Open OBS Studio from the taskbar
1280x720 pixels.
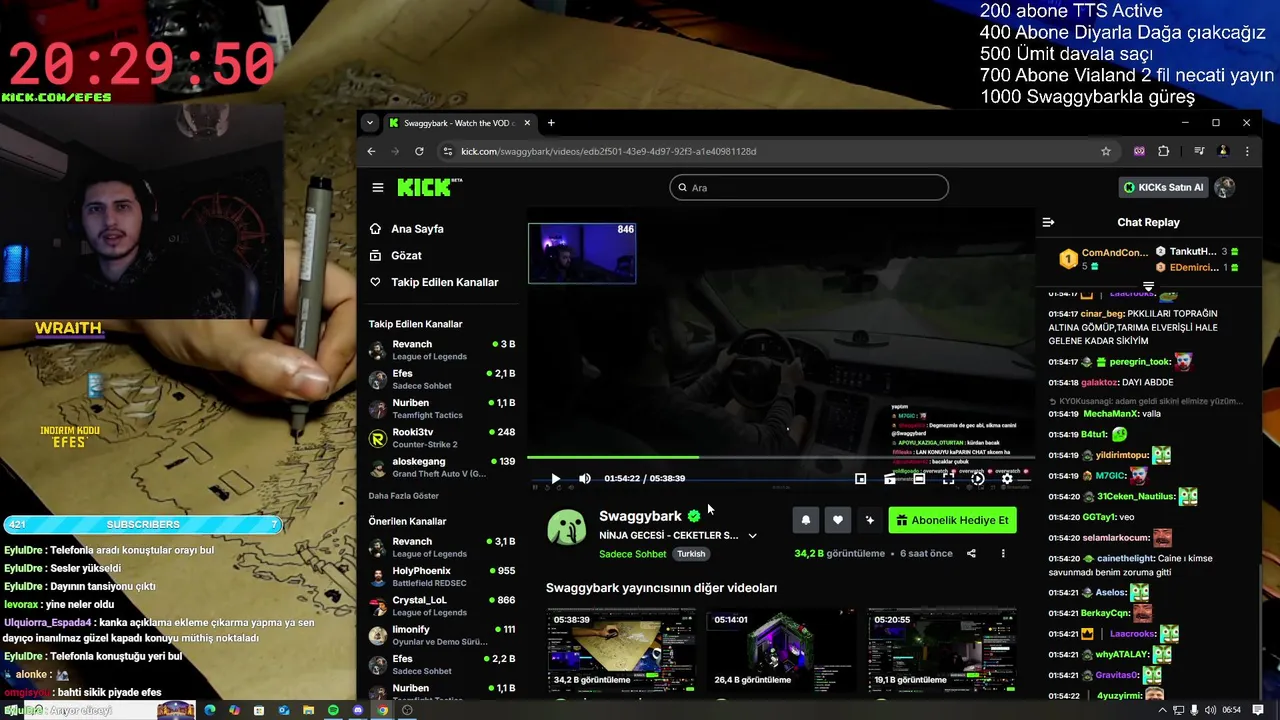pos(407,710)
